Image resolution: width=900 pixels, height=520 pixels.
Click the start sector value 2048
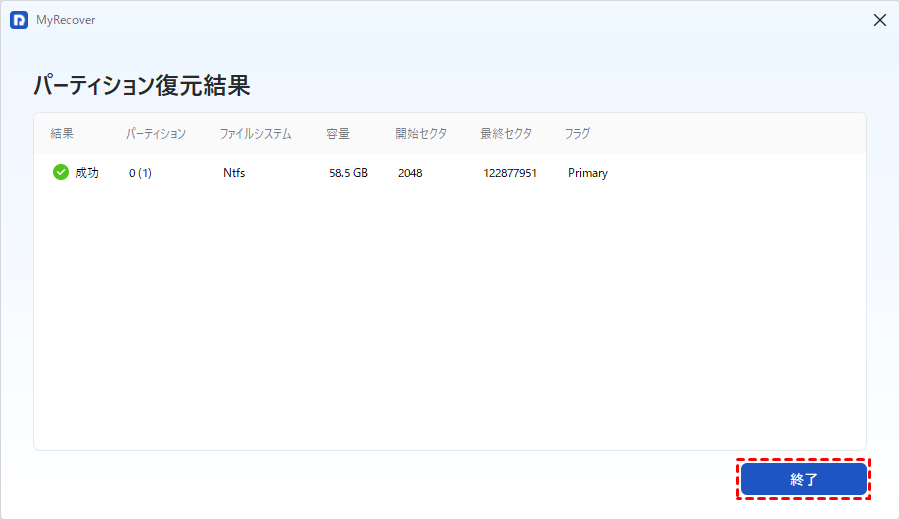tap(410, 173)
